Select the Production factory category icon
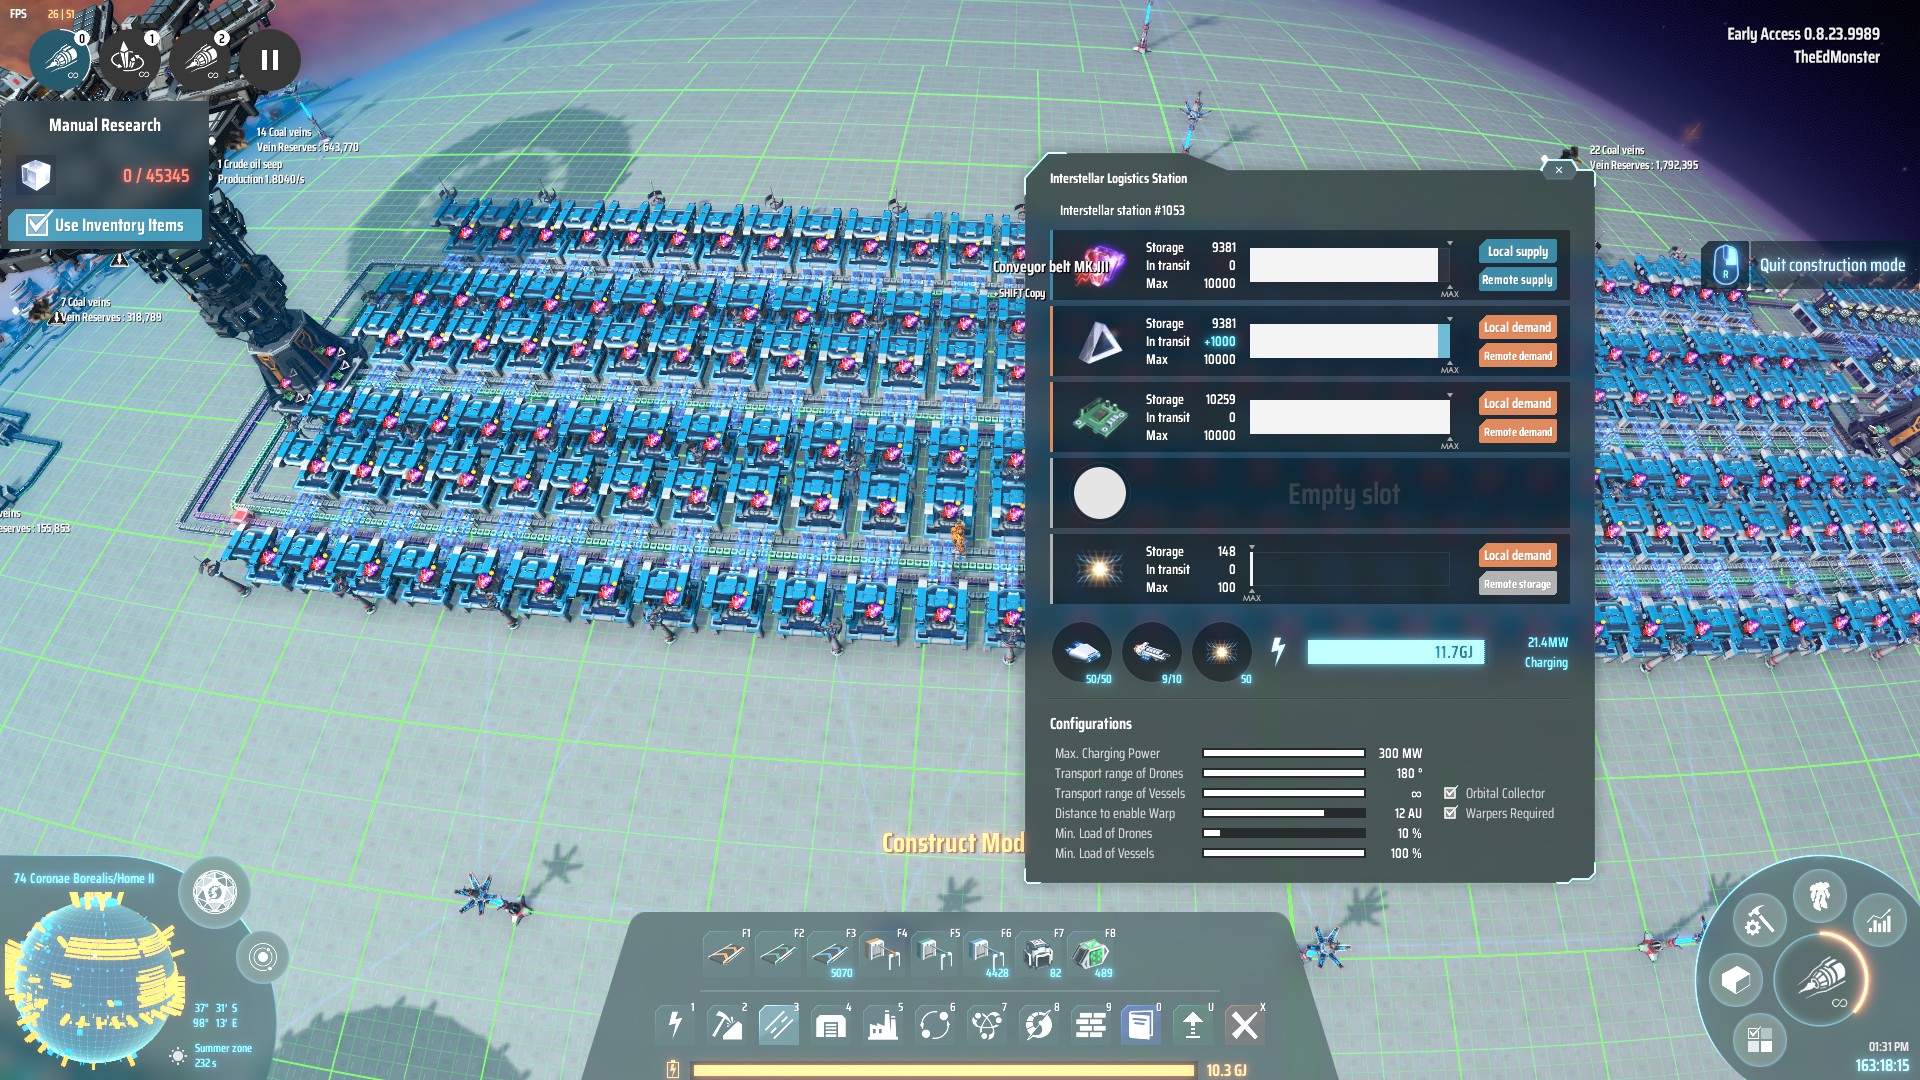The image size is (1920, 1080). click(882, 1024)
